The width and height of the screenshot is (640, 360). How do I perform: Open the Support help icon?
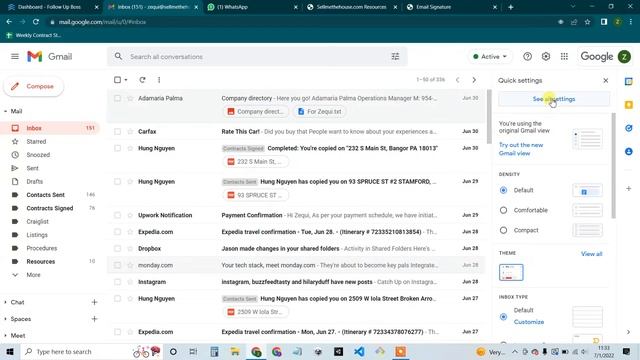527,57
